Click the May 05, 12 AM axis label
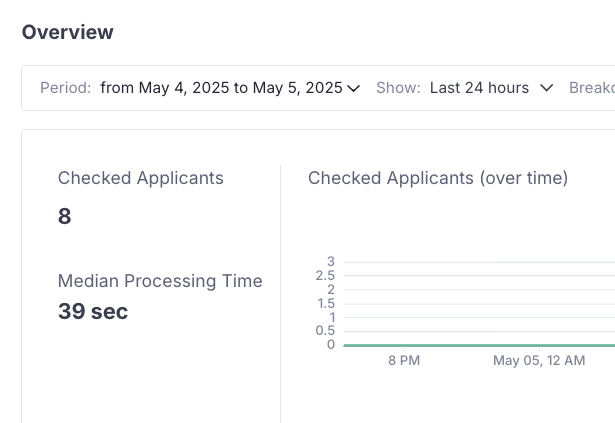This screenshot has height=423, width=615. point(539,361)
